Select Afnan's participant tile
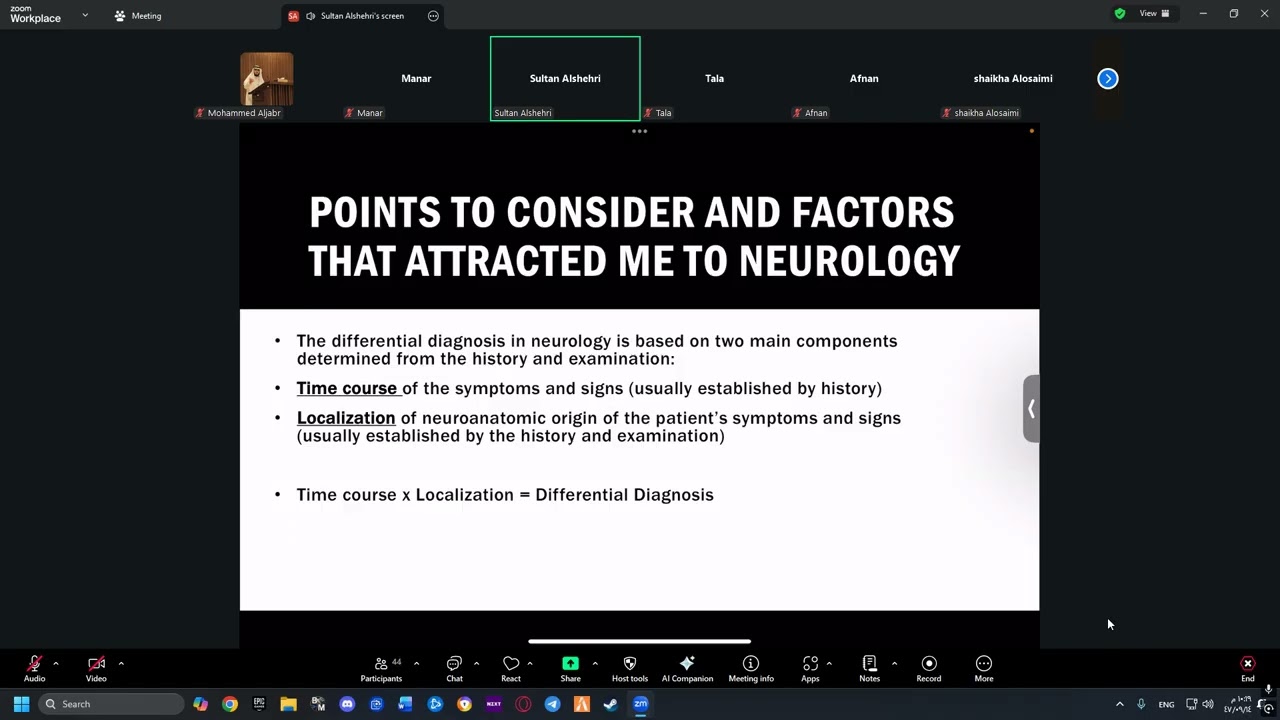The width and height of the screenshot is (1280, 720). tap(864, 78)
